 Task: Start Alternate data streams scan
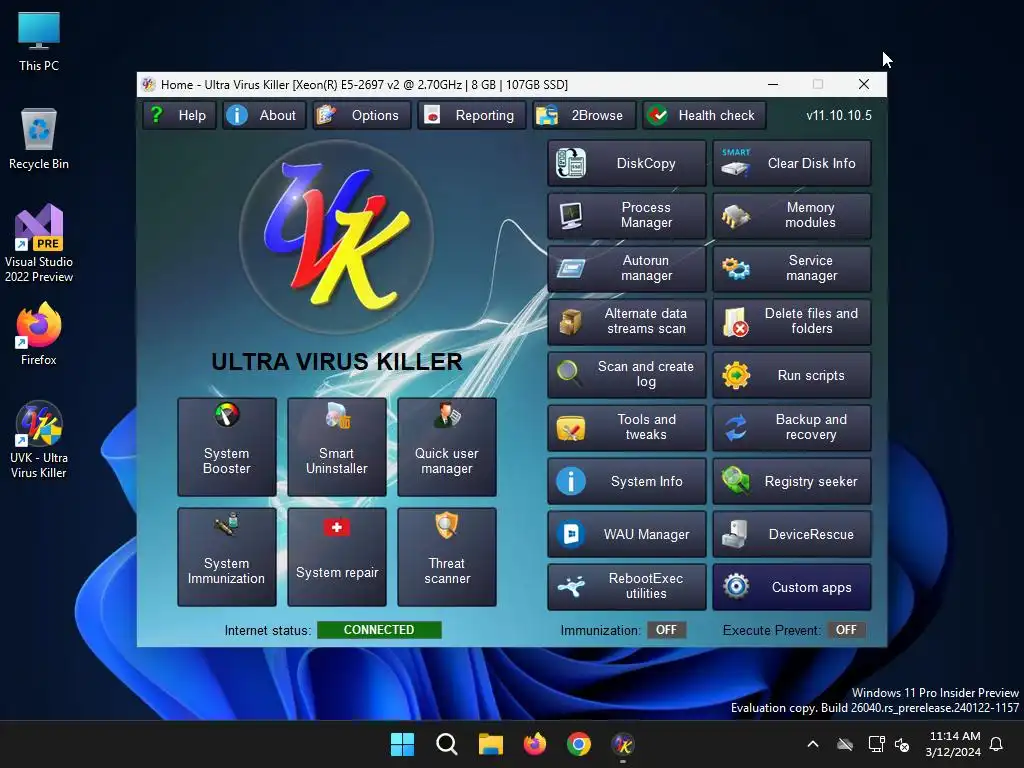(627, 321)
